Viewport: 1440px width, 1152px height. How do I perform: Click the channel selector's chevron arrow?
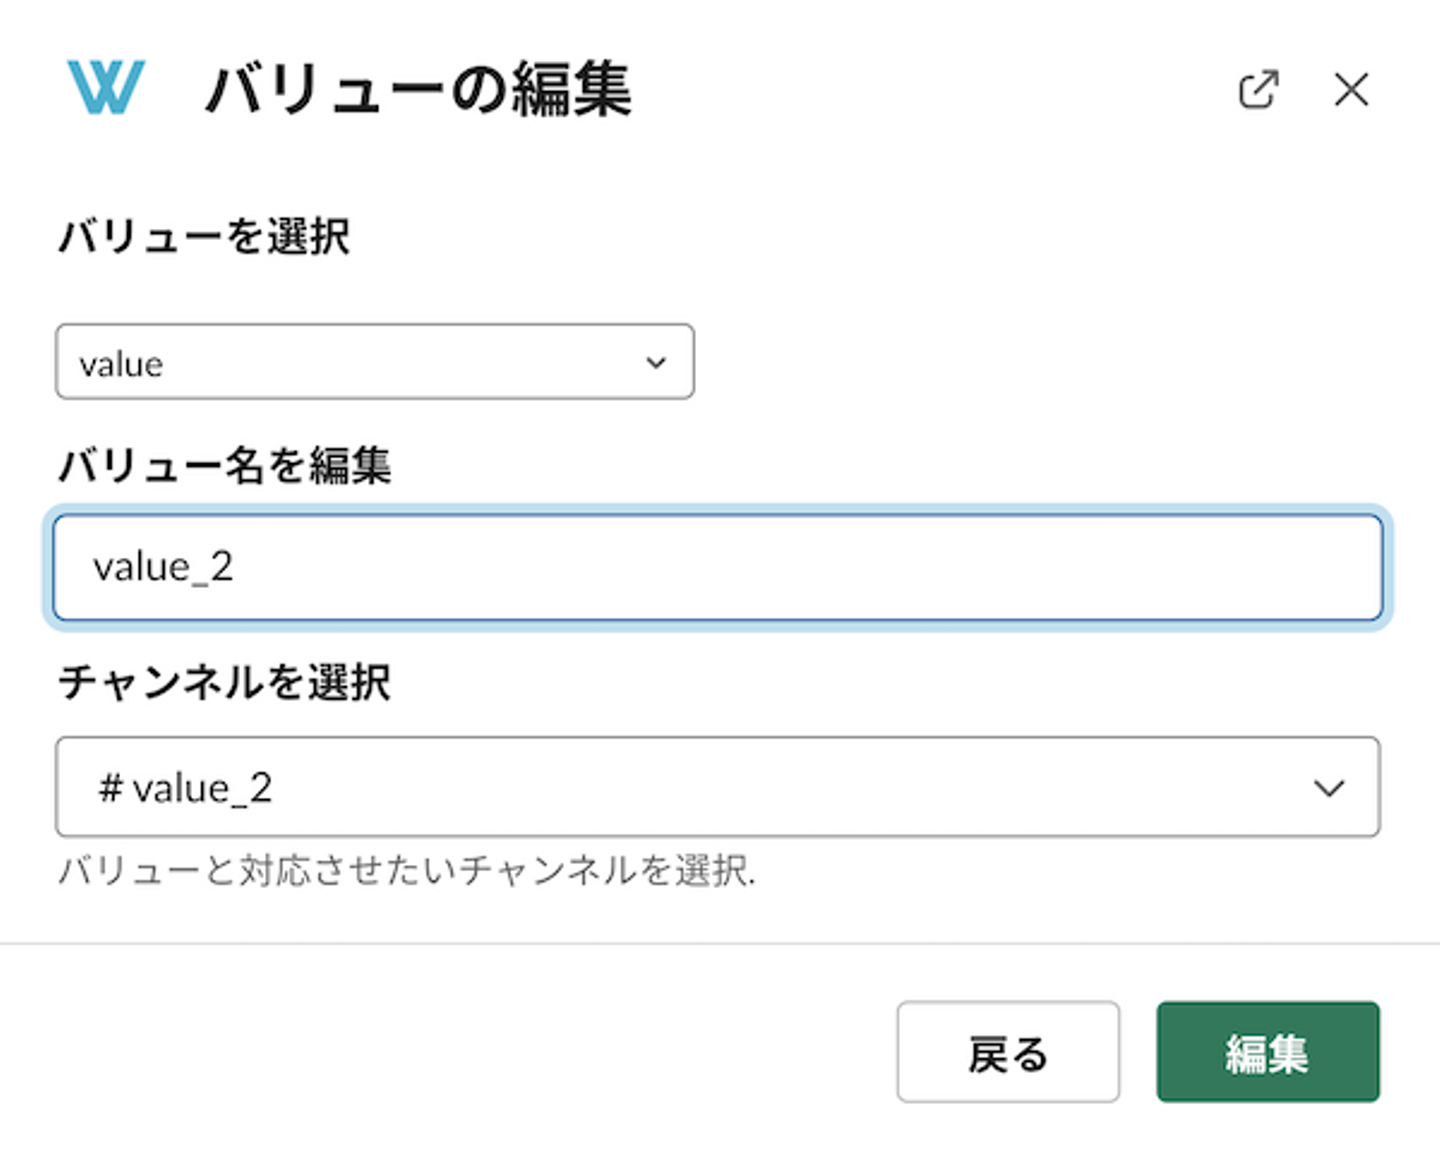tap(1328, 788)
